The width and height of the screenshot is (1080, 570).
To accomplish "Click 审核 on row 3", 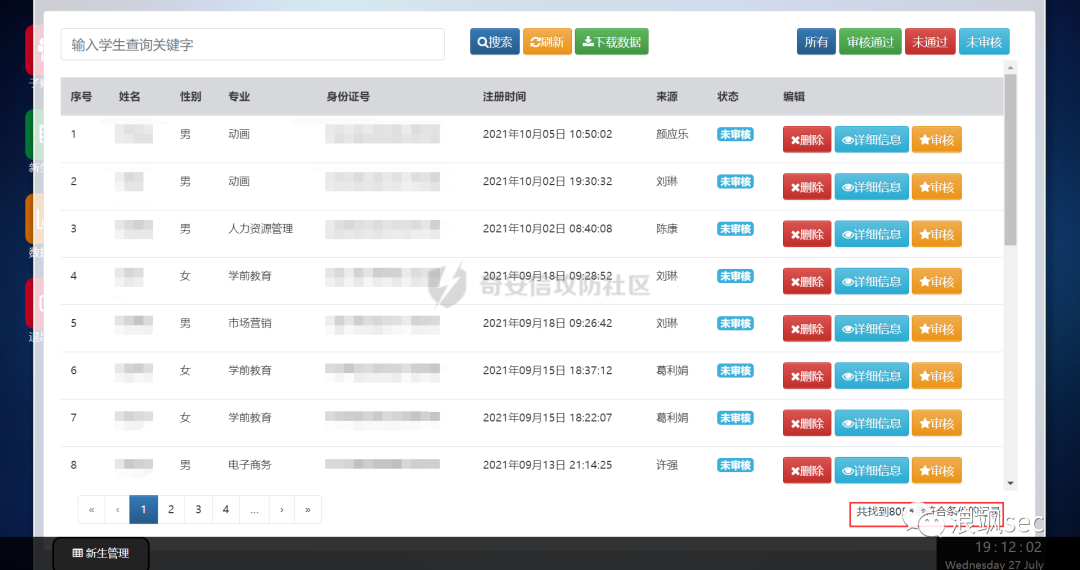I will point(936,234).
